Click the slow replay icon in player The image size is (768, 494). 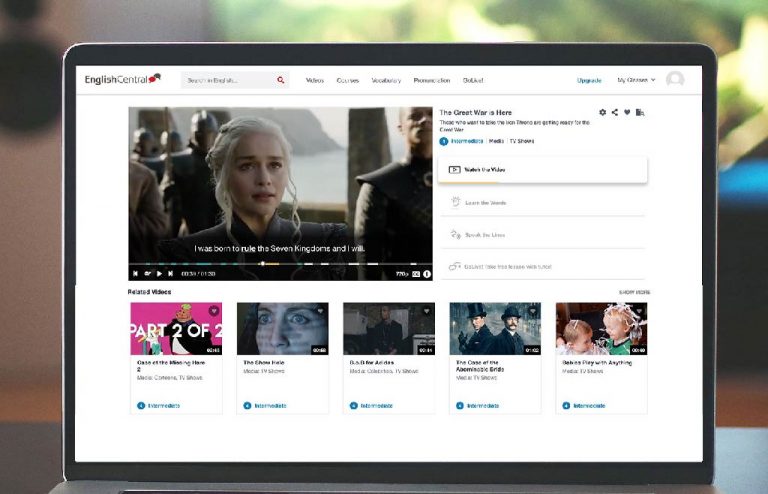[147, 274]
